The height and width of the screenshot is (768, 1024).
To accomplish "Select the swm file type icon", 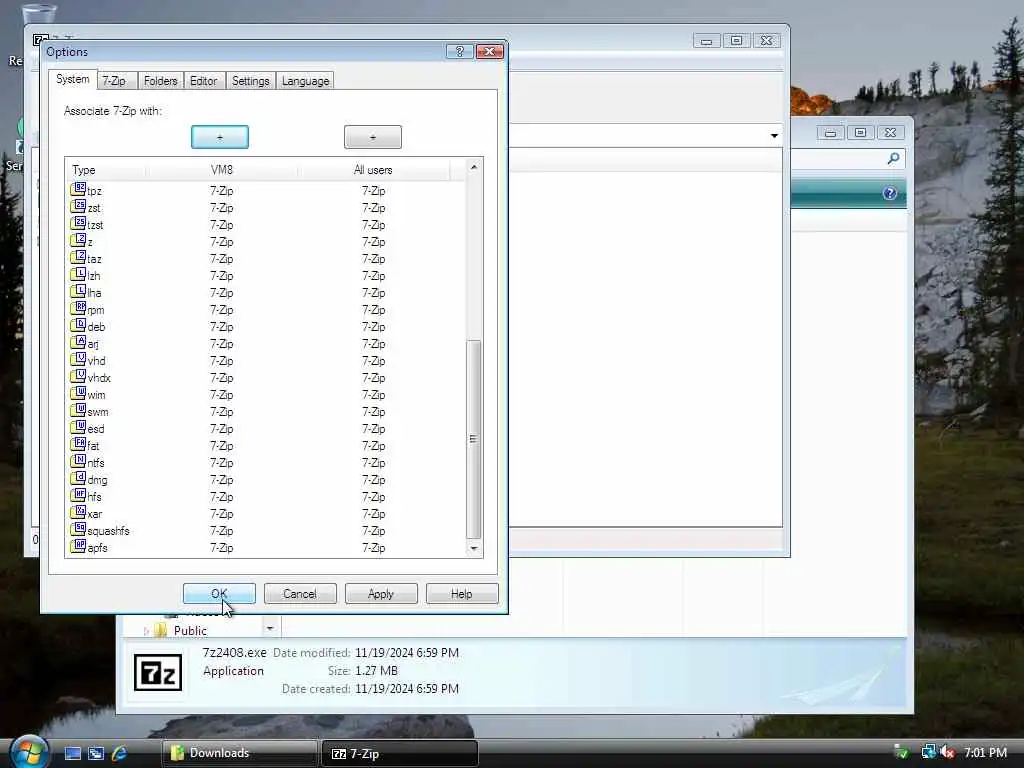I will coord(78,410).
